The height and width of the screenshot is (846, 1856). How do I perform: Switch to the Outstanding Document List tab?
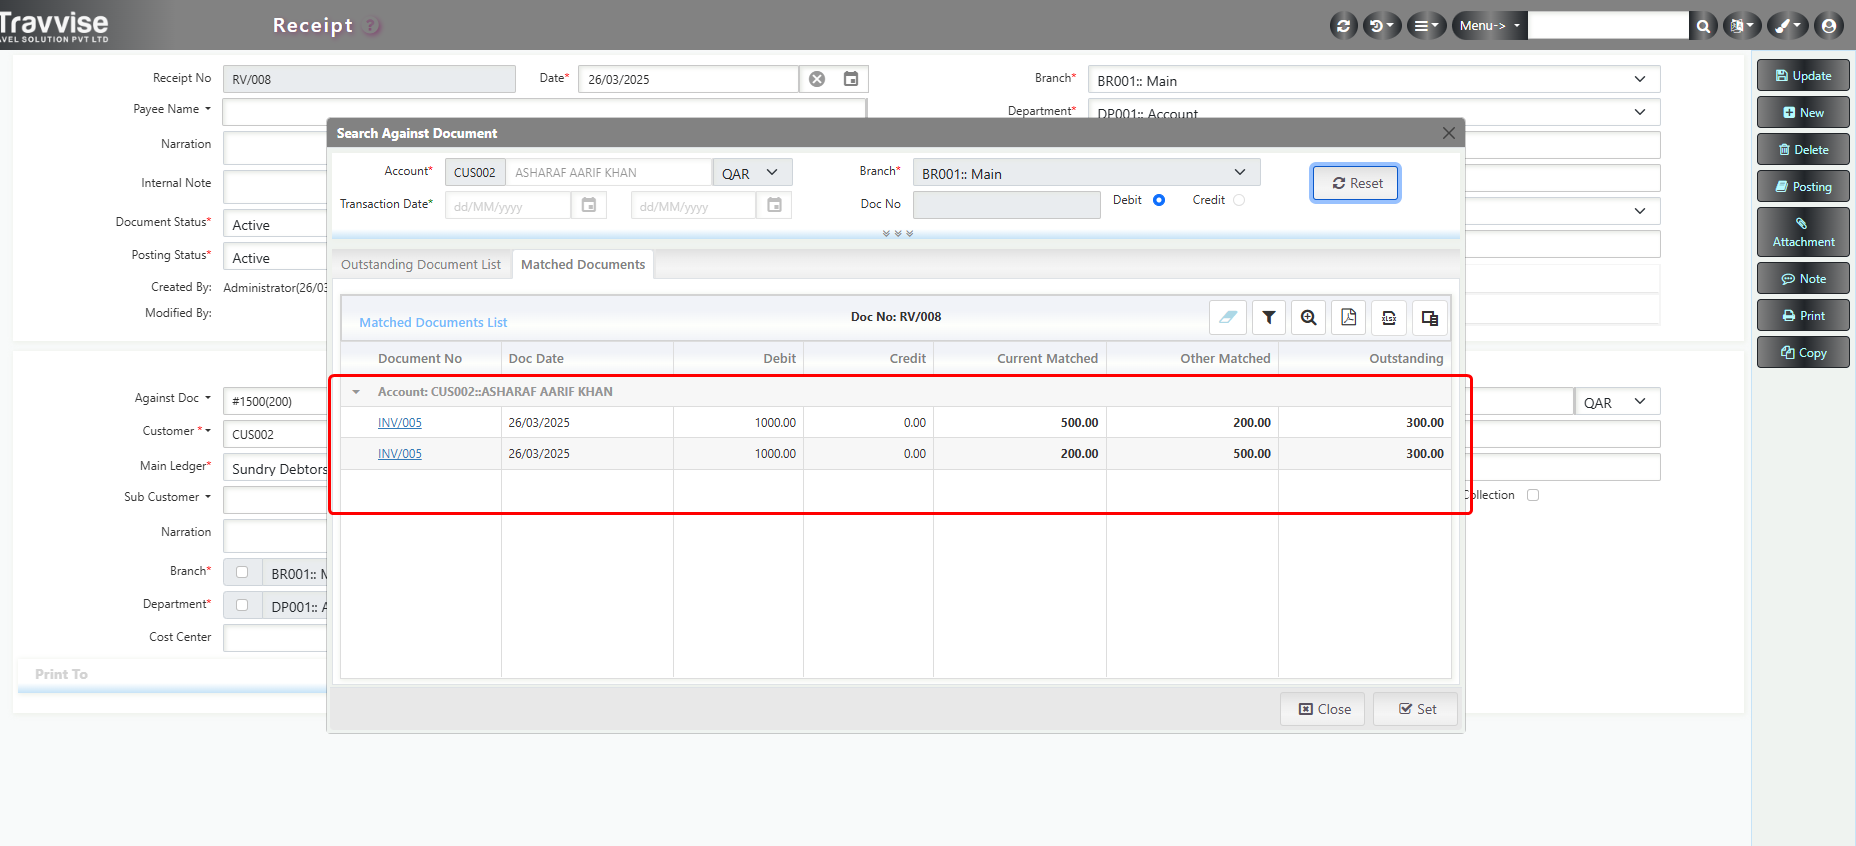421,265
